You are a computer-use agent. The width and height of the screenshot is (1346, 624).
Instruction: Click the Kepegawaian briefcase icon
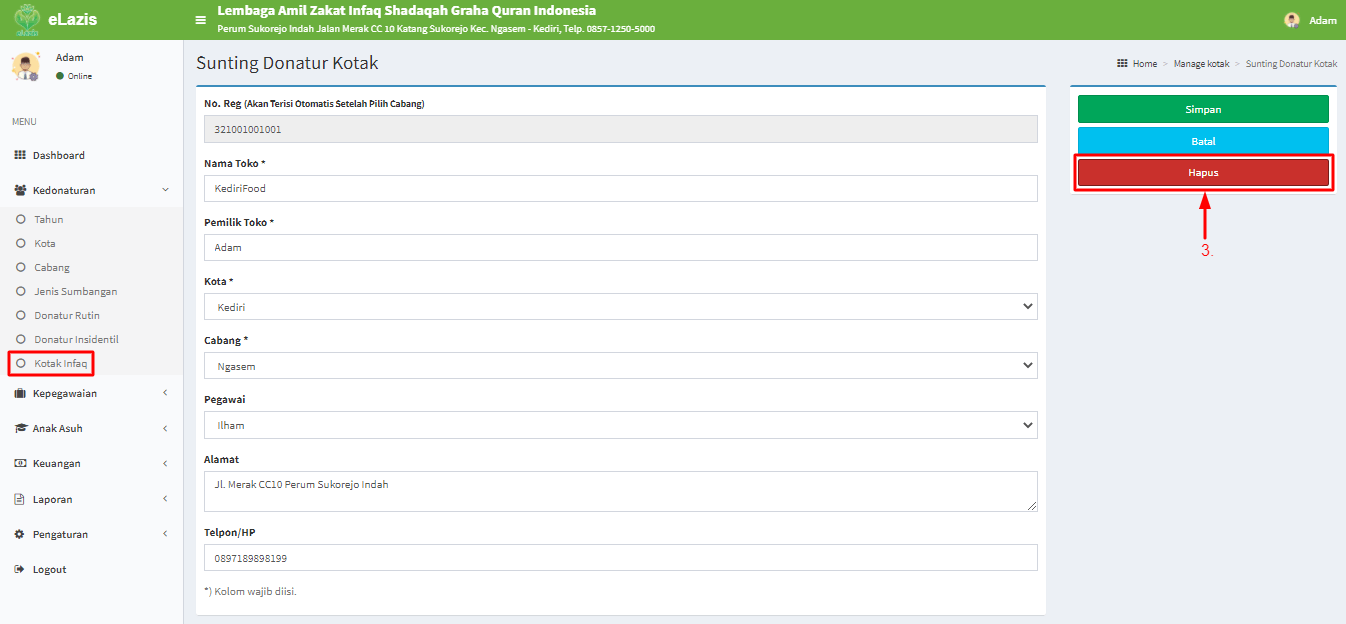click(x=20, y=393)
